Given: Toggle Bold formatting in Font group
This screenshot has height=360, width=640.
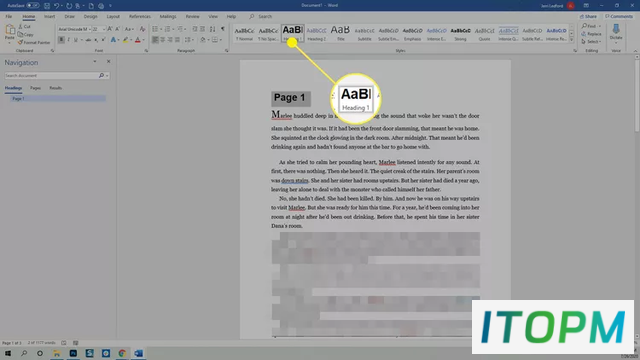Looking at the screenshot, I should click(61, 40).
